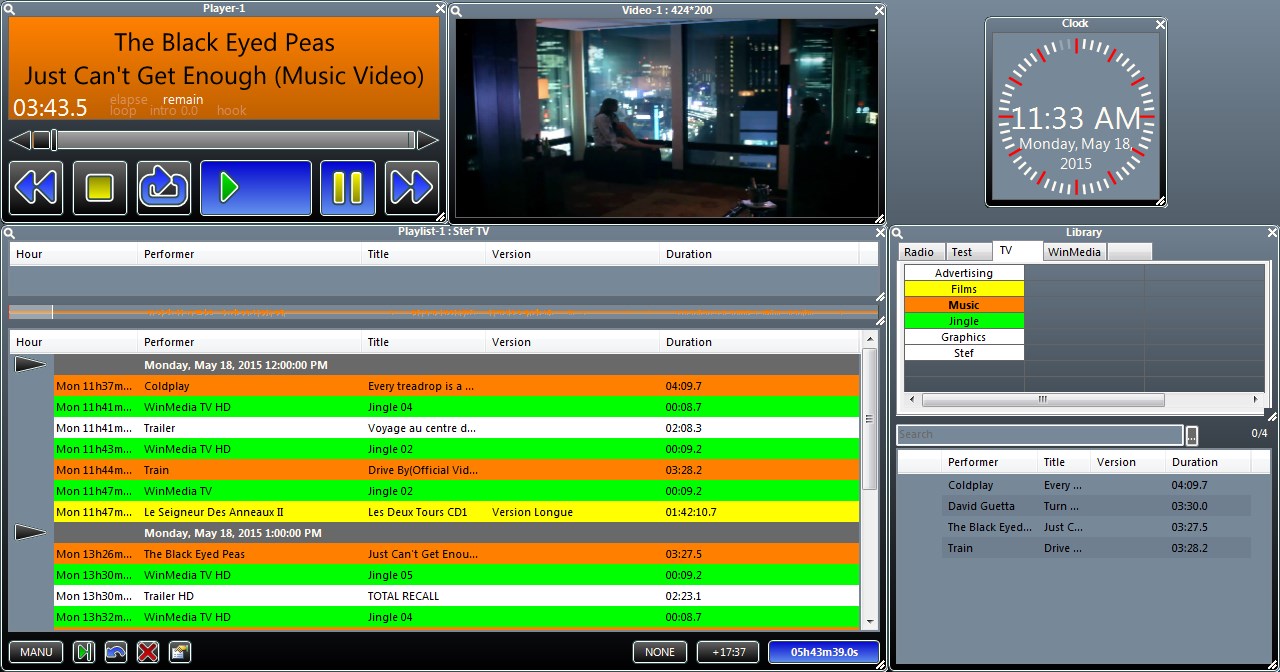
Task: Click the green skip-to-next icon in the playlist toolbar
Action: [84, 652]
